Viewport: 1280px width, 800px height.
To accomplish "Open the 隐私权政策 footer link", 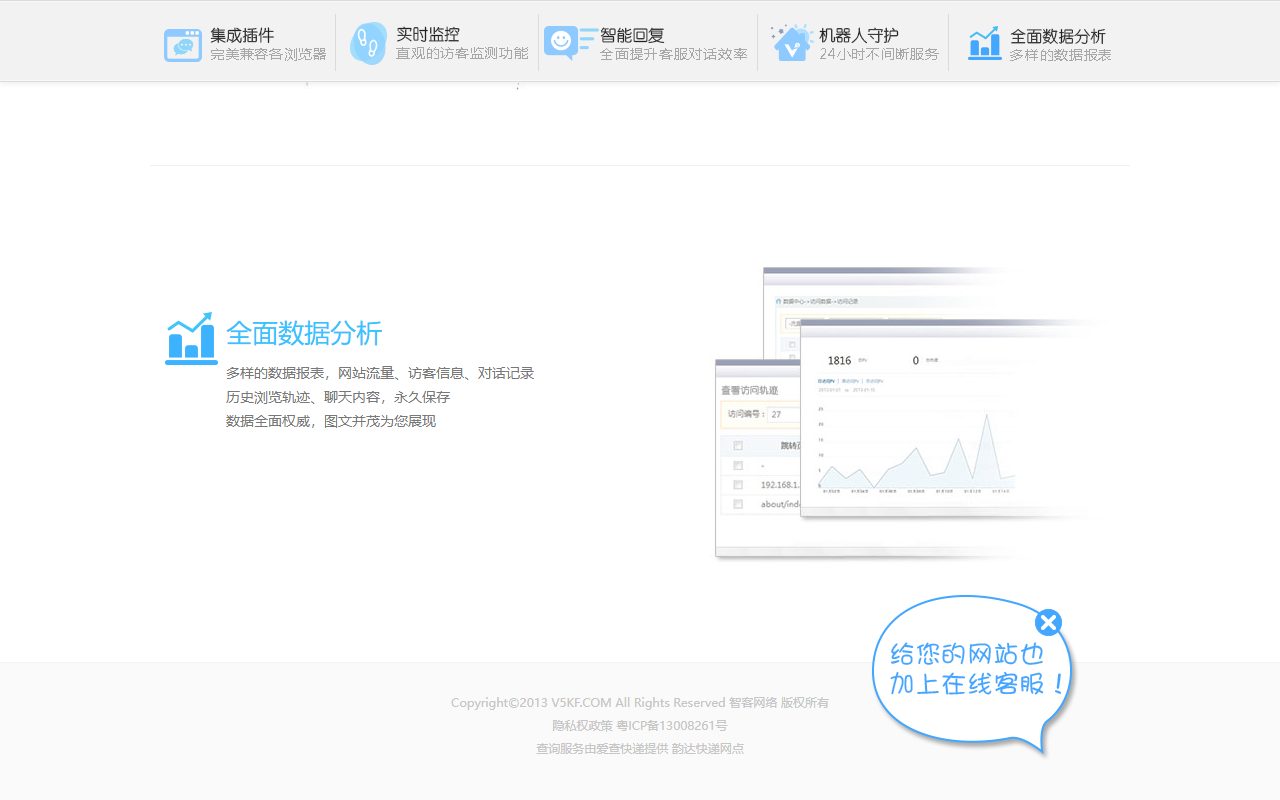I will pyautogui.click(x=581, y=725).
